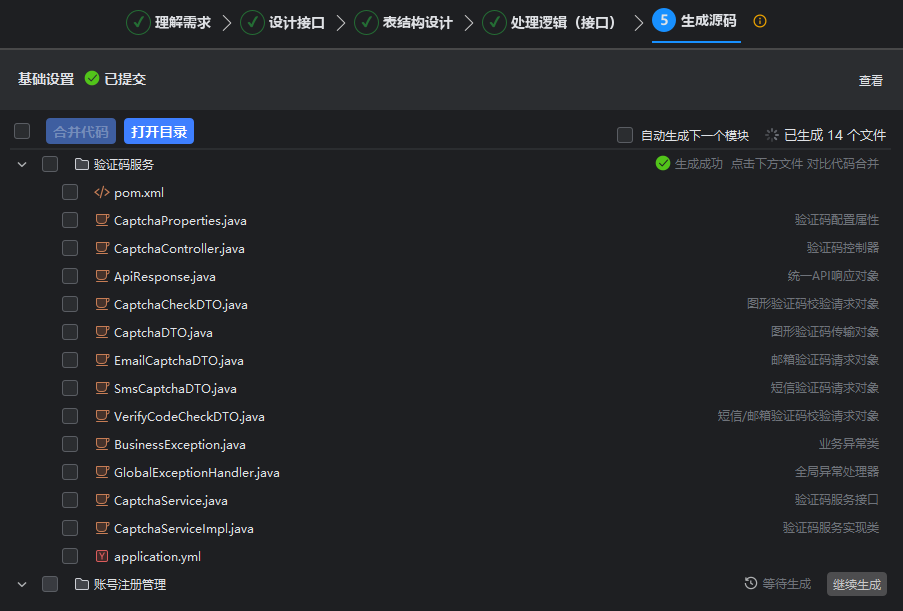903x611 pixels.
Task: Enable 自动生成下一个模块 checkbox
Action: click(625, 135)
